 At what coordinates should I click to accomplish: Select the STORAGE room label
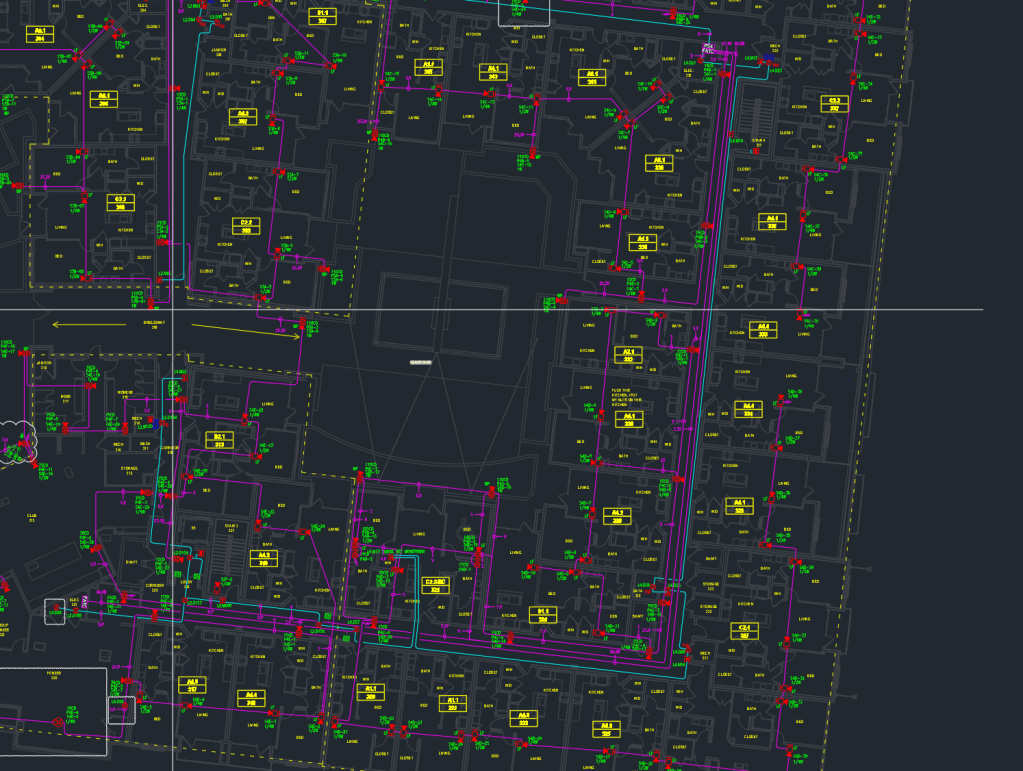[x=128, y=470]
